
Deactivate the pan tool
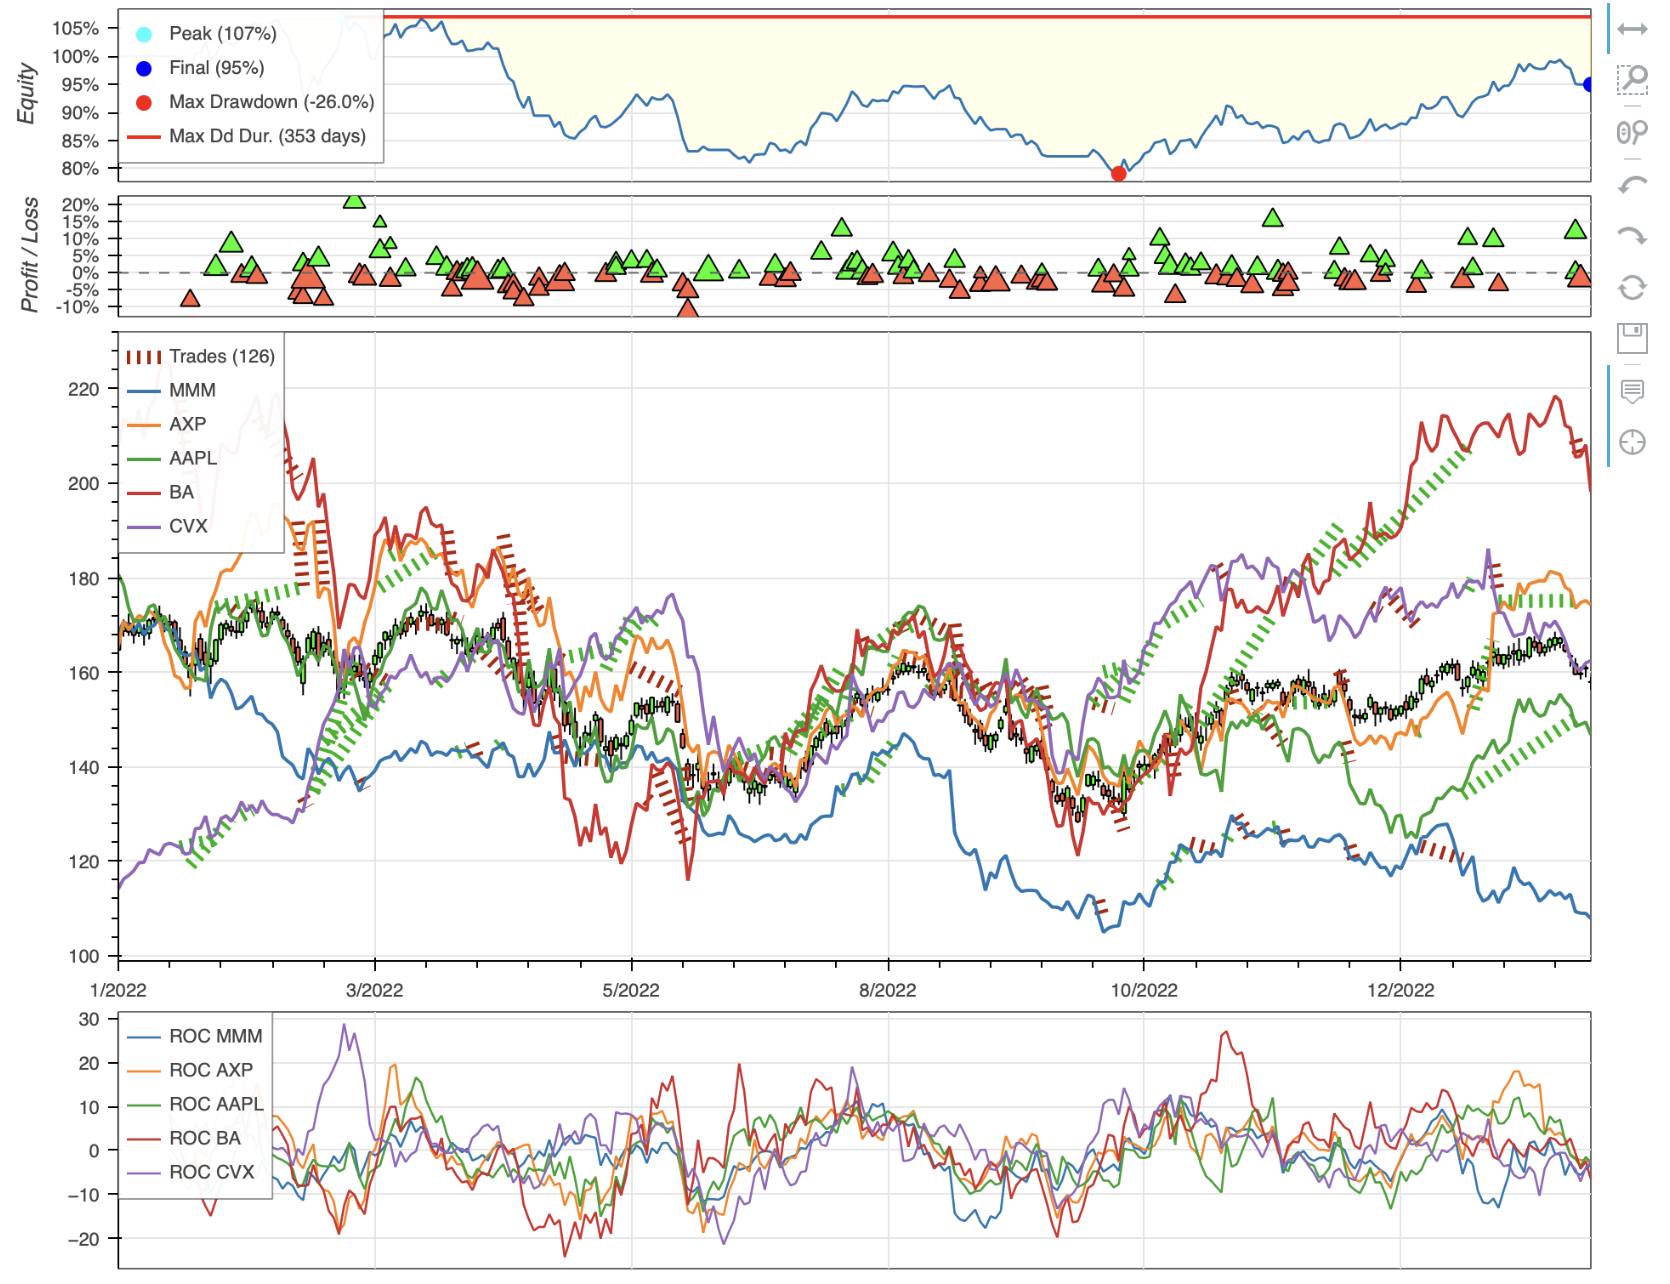point(1634,30)
